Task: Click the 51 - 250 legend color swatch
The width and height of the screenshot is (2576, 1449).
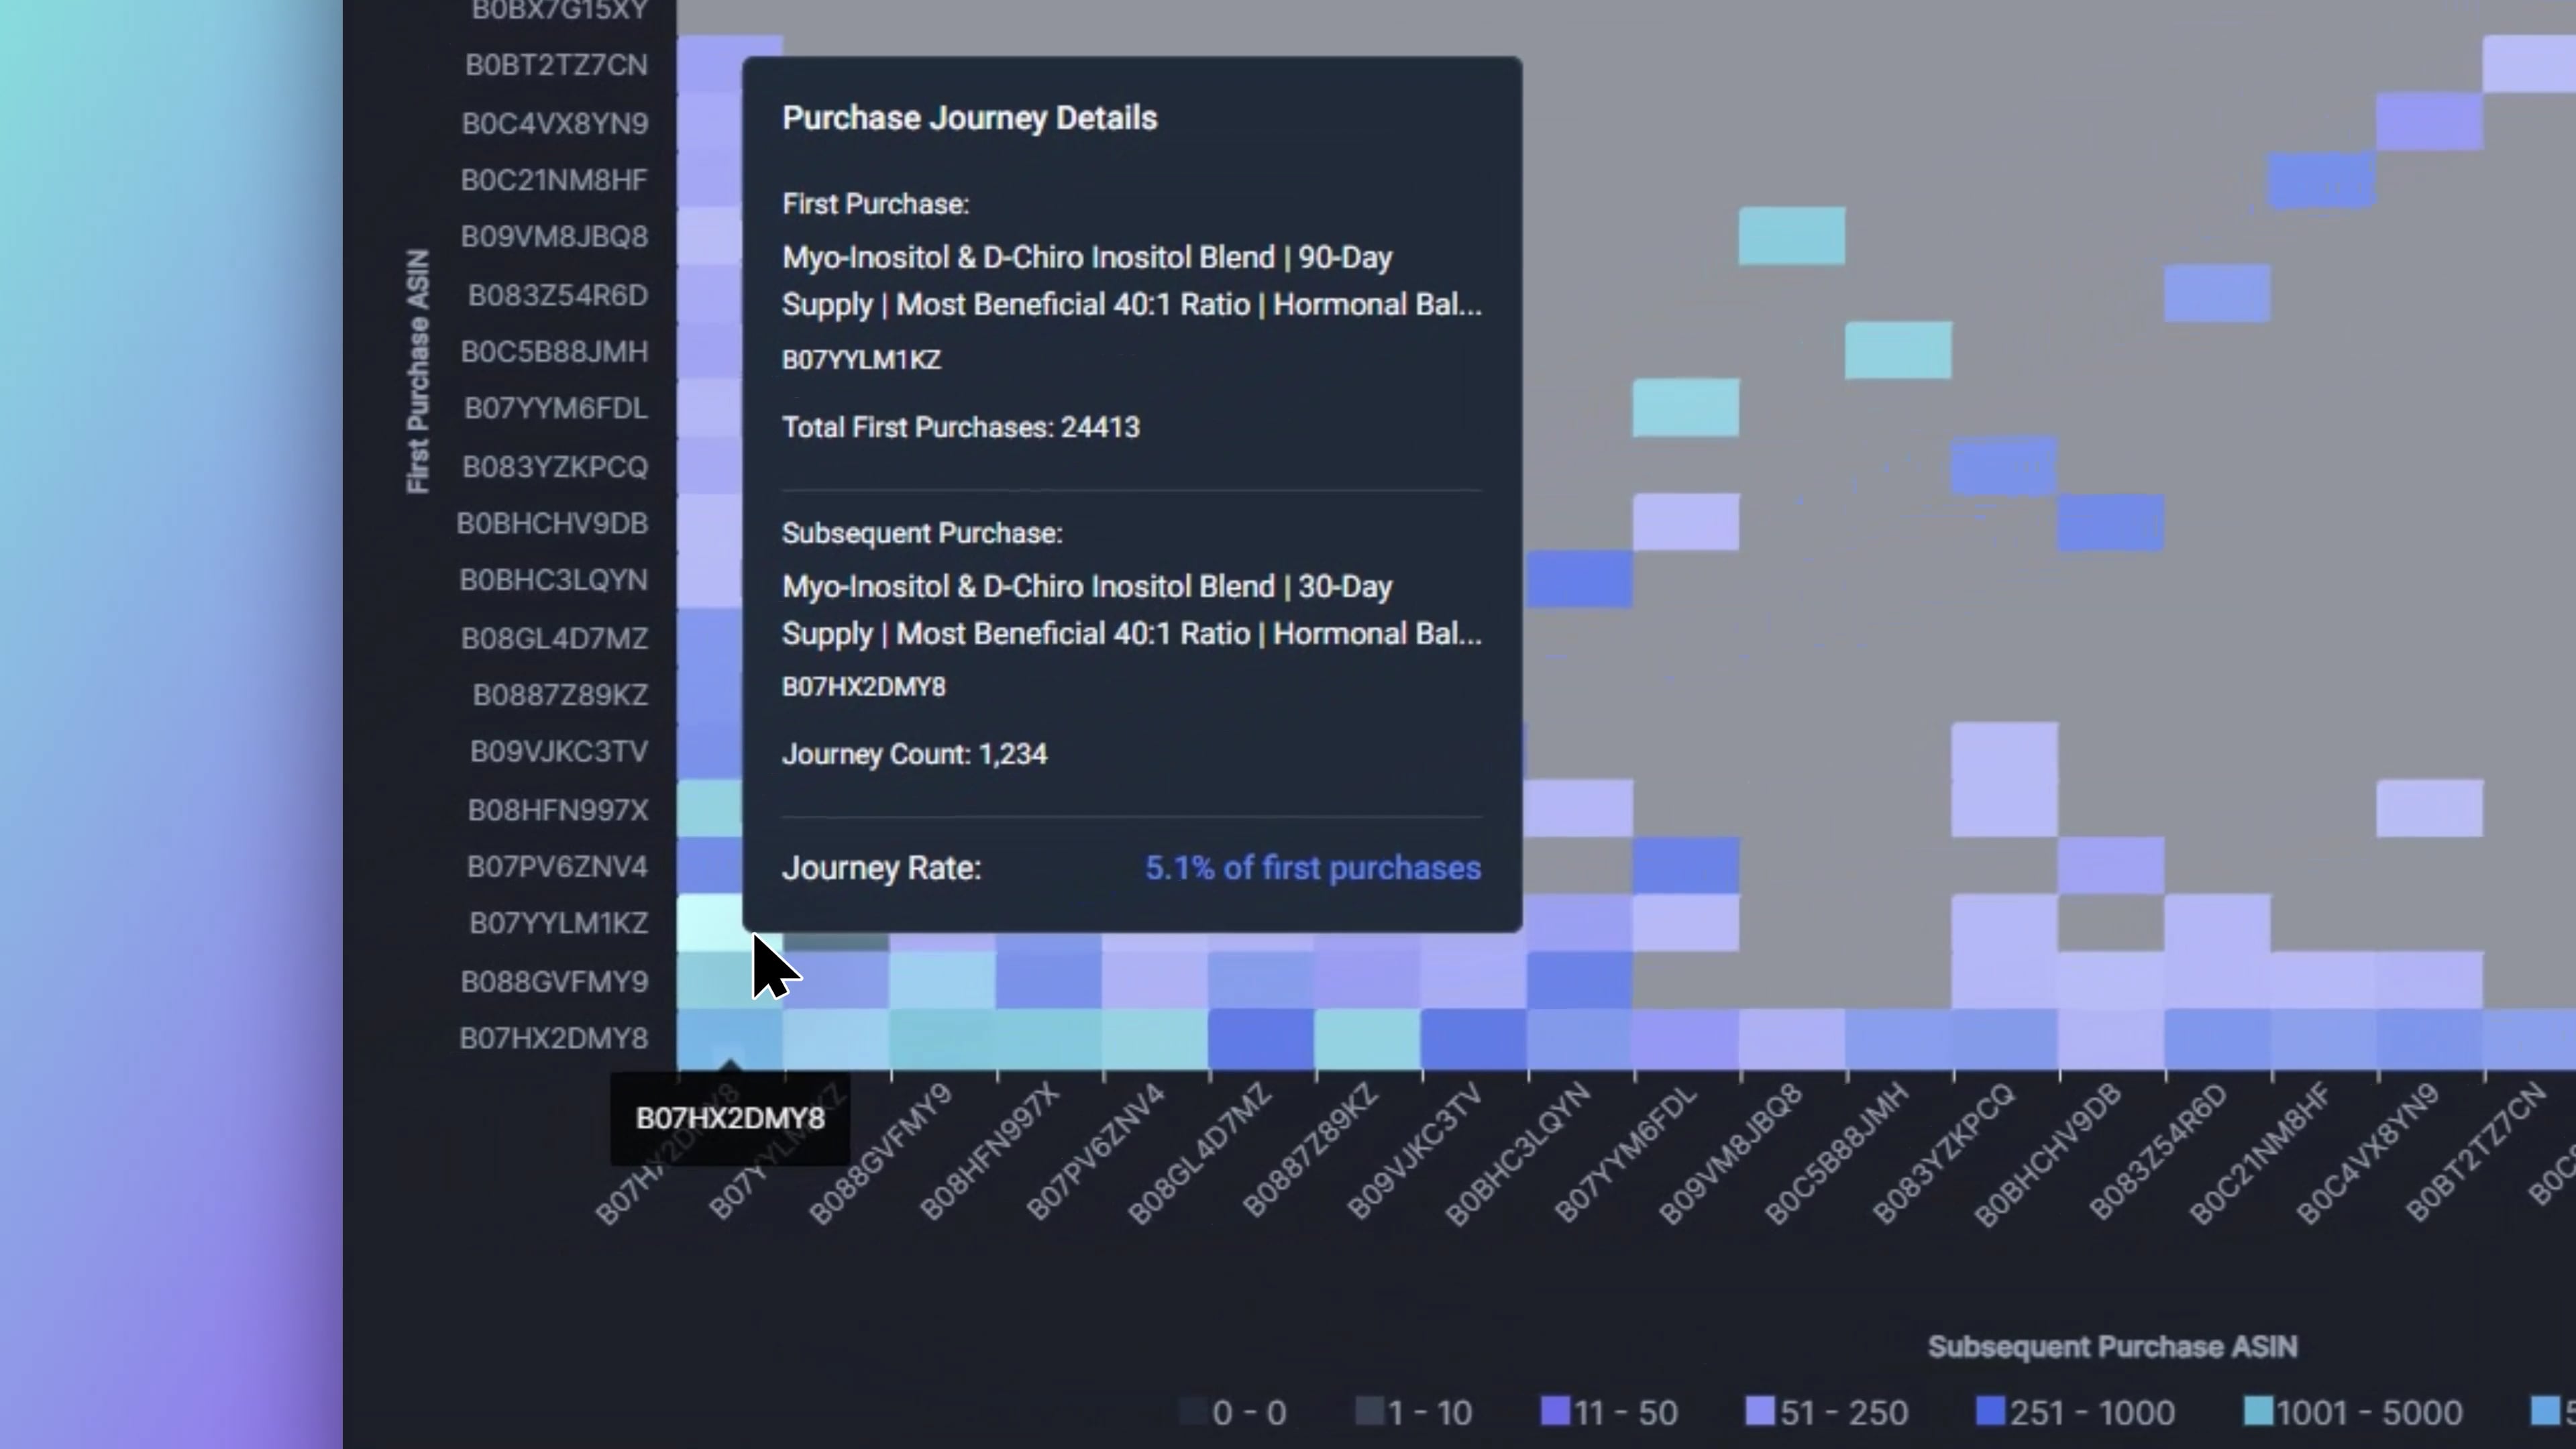Action: (x=1760, y=1411)
